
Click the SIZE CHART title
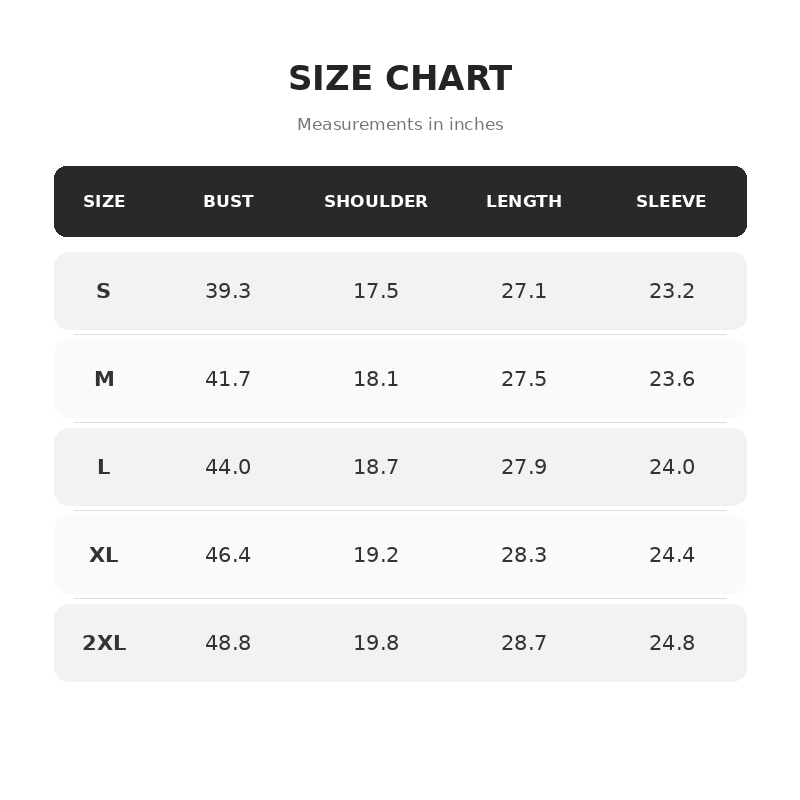(401, 78)
